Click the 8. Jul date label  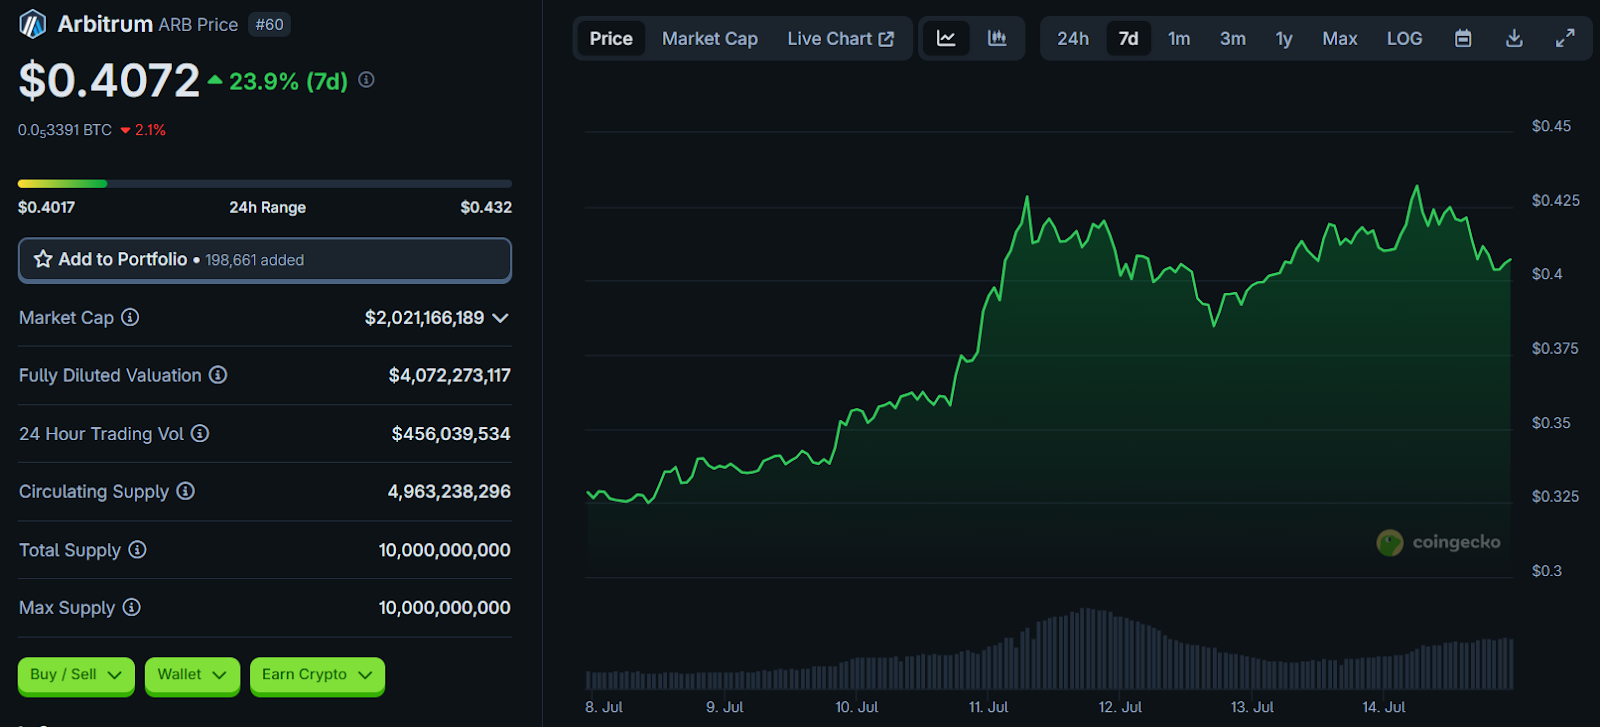[x=604, y=707]
